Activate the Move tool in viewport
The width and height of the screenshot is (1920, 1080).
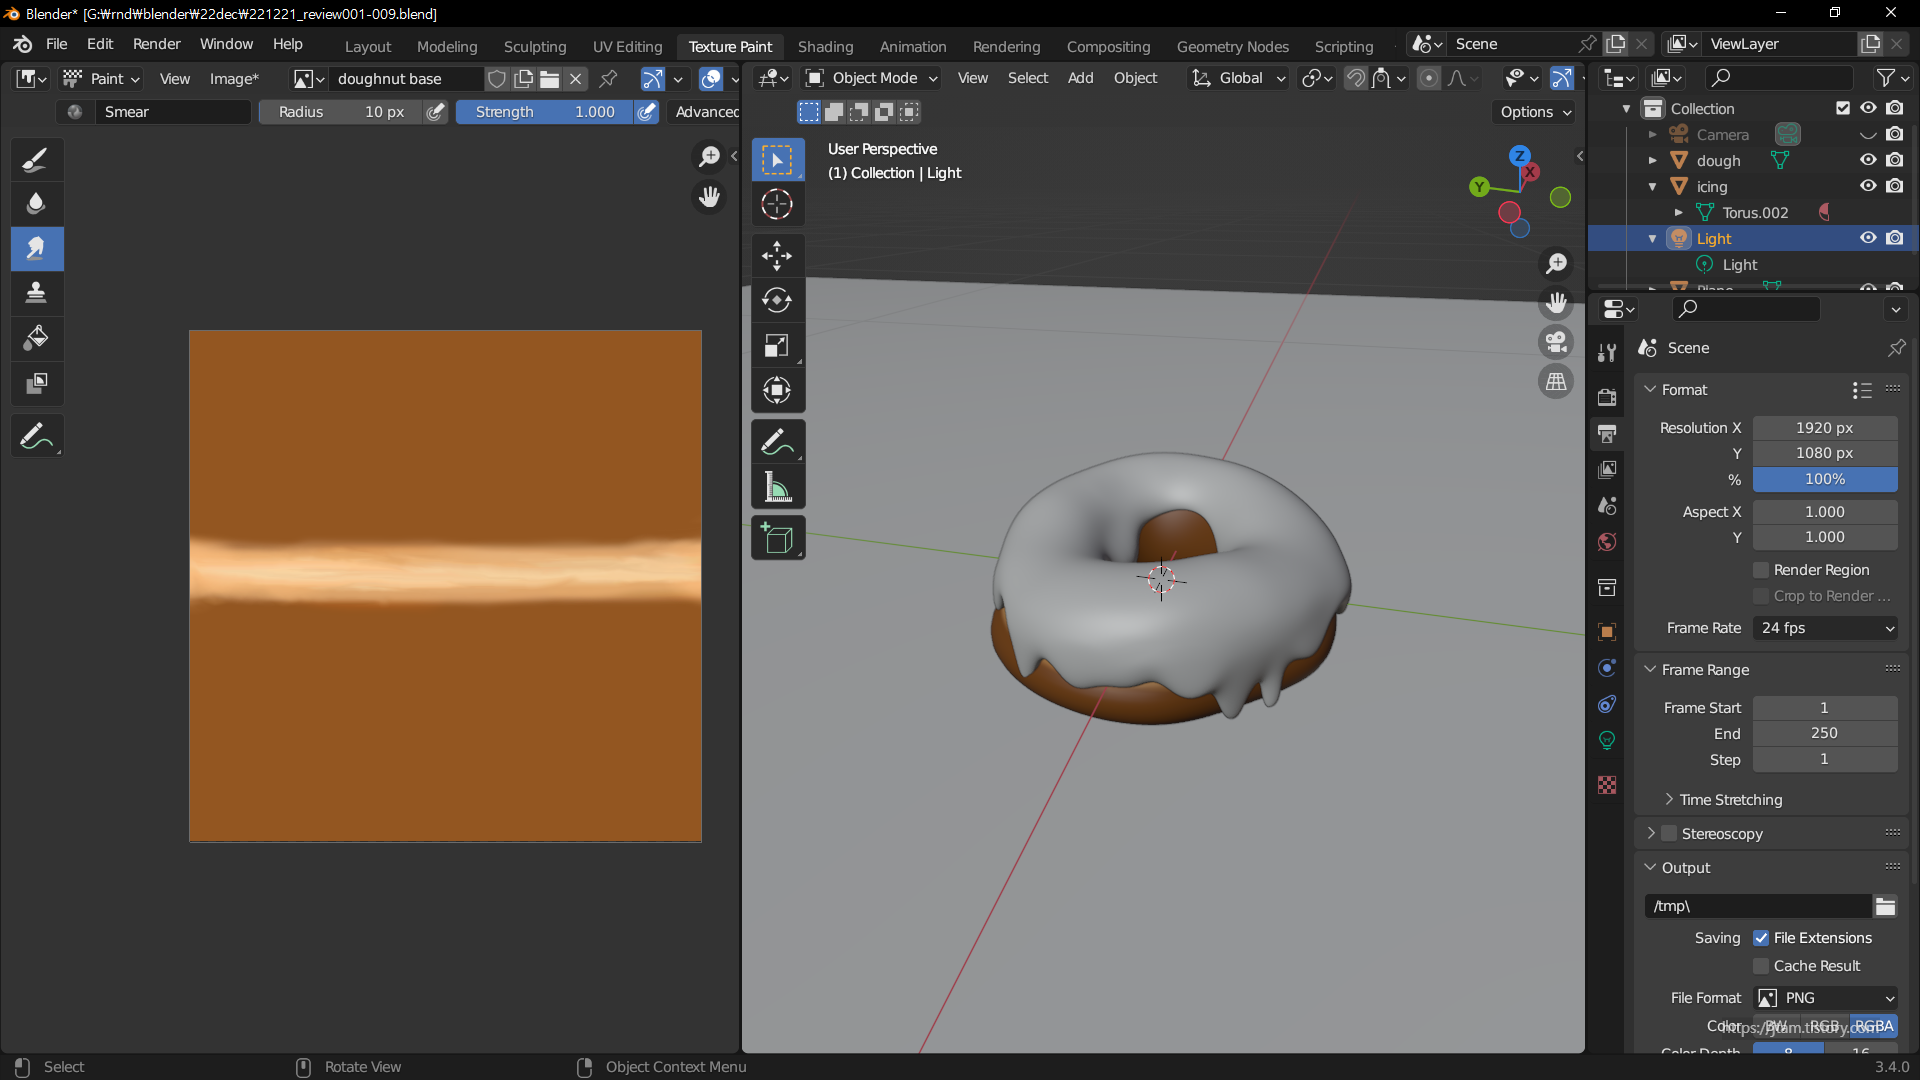777,256
